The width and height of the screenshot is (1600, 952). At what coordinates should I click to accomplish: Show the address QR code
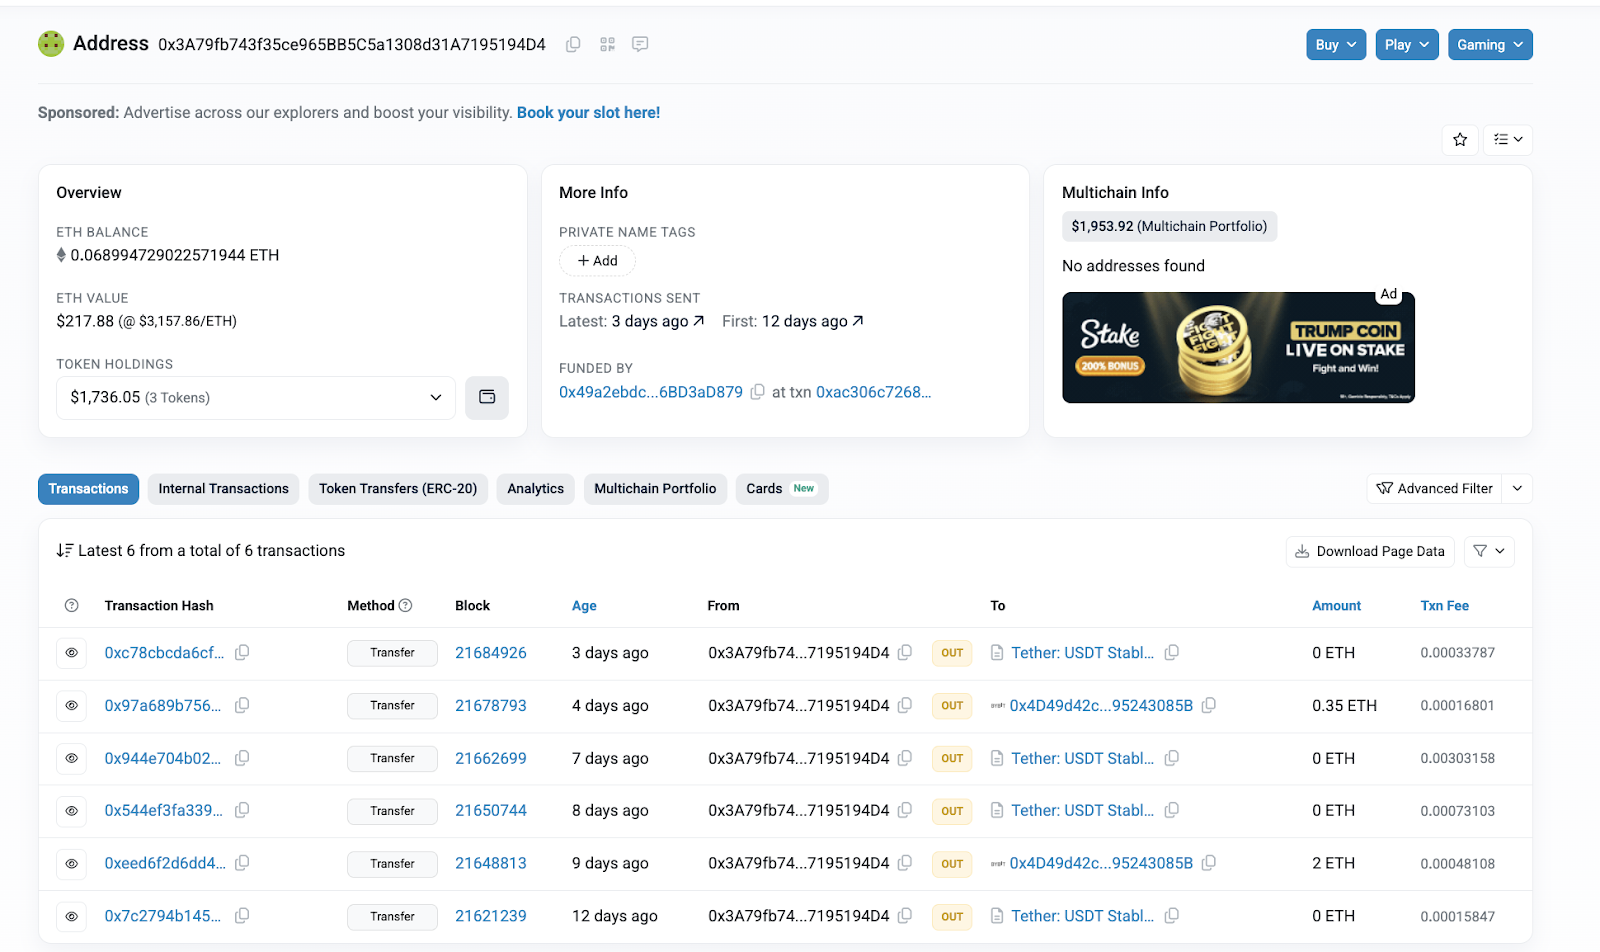point(607,44)
